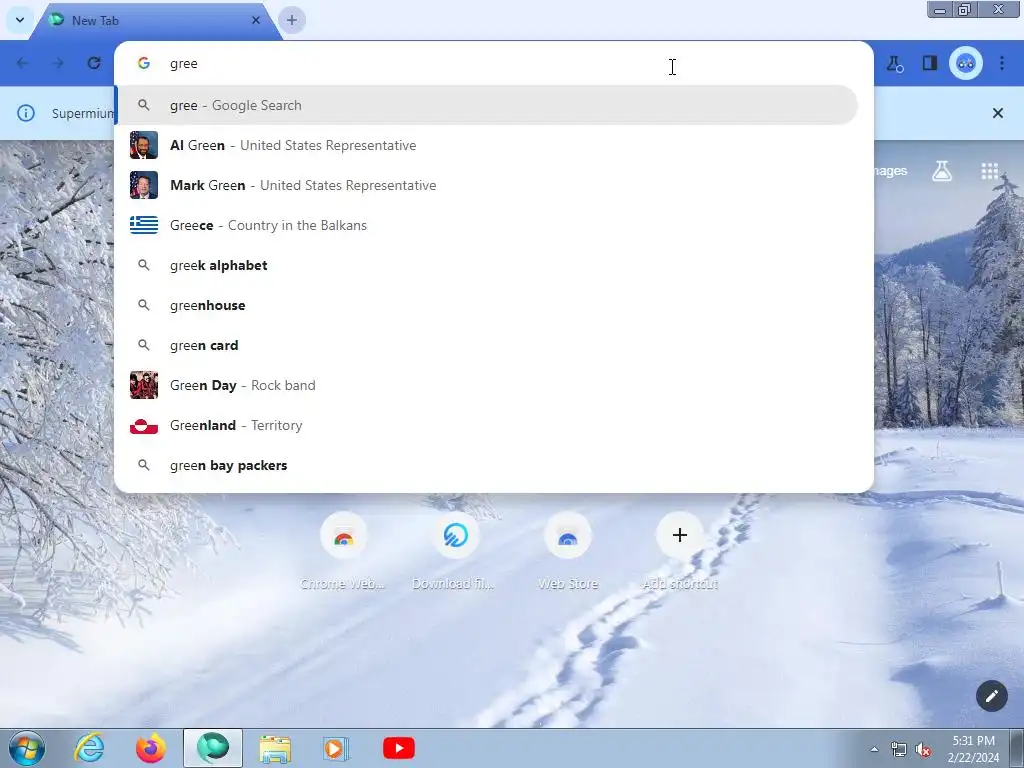Click the muted volume tray icon
The width and height of the screenshot is (1024, 768).
[x=923, y=750]
